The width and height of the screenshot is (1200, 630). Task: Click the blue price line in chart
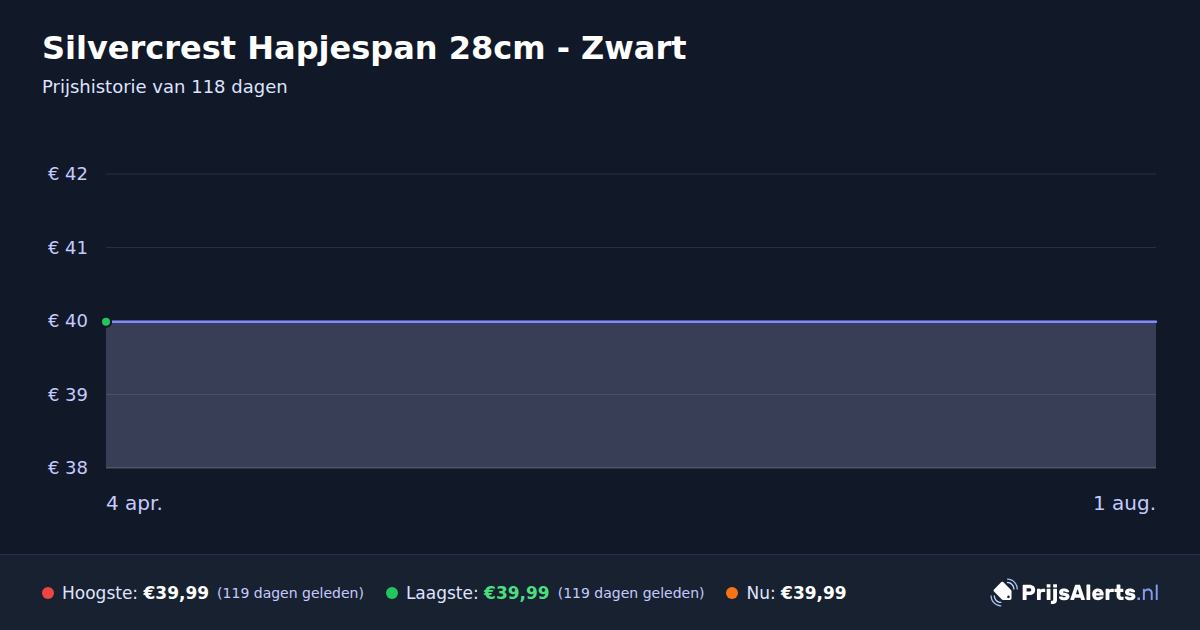click(631, 321)
